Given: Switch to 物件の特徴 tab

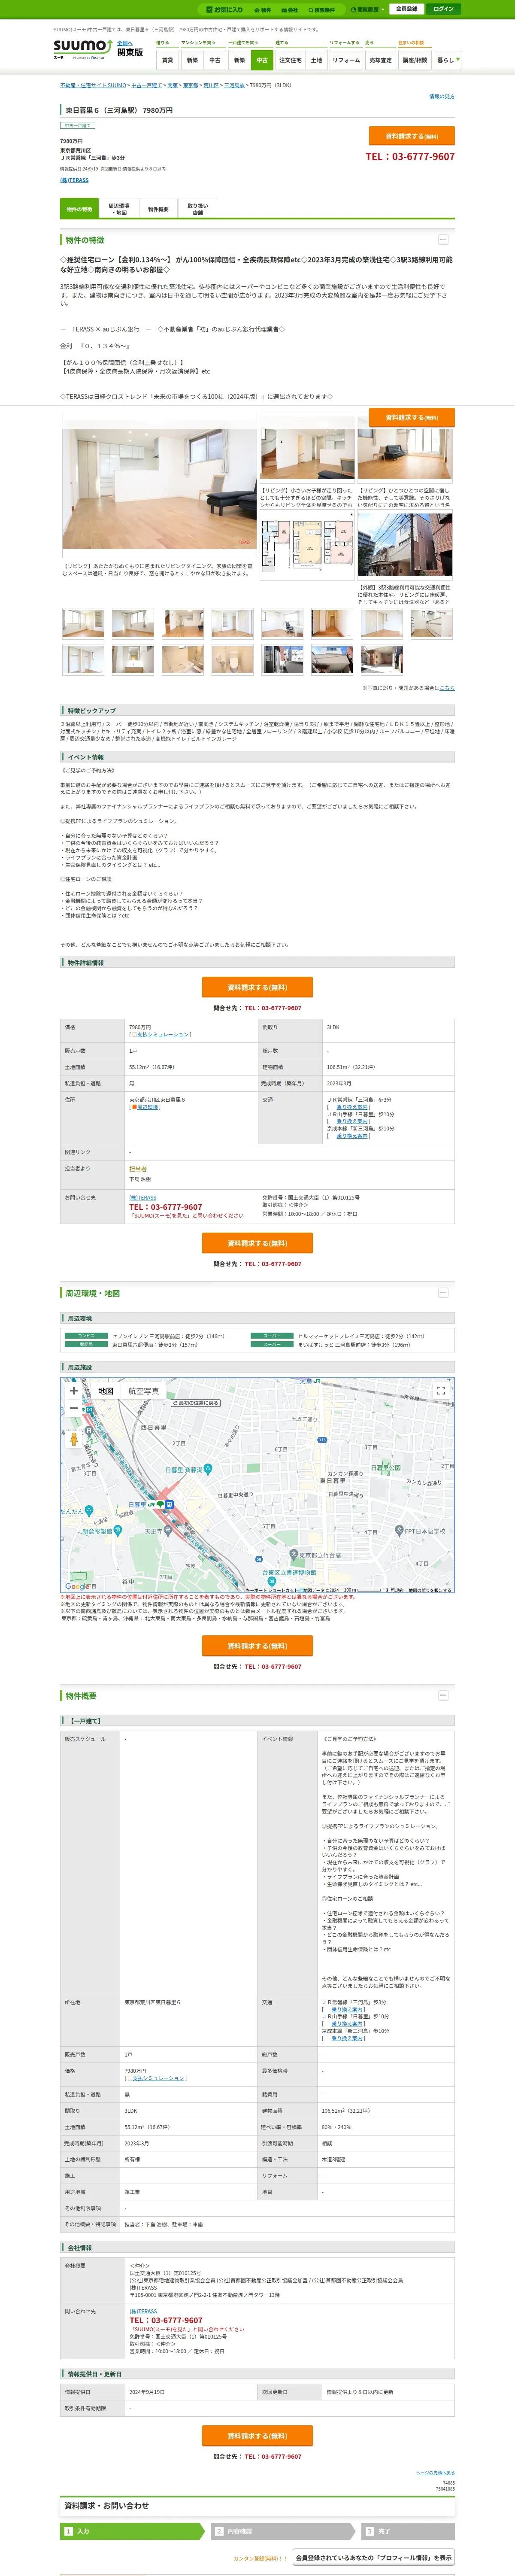Looking at the screenshot, I should tap(79, 209).
